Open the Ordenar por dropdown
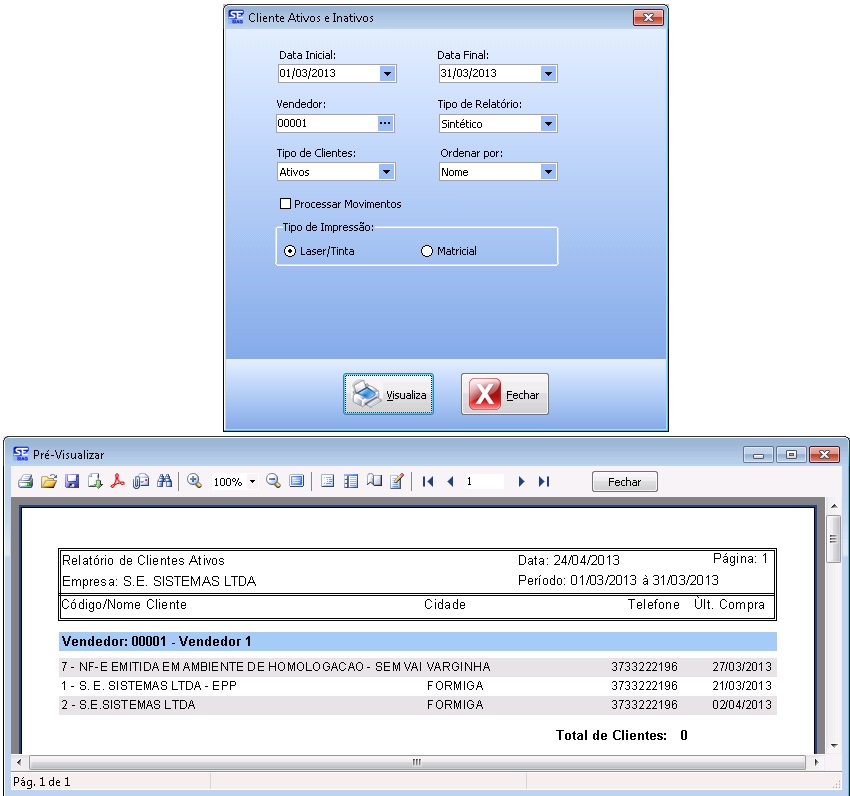Image resolution: width=850 pixels, height=796 pixels. pyautogui.click(x=547, y=172)
